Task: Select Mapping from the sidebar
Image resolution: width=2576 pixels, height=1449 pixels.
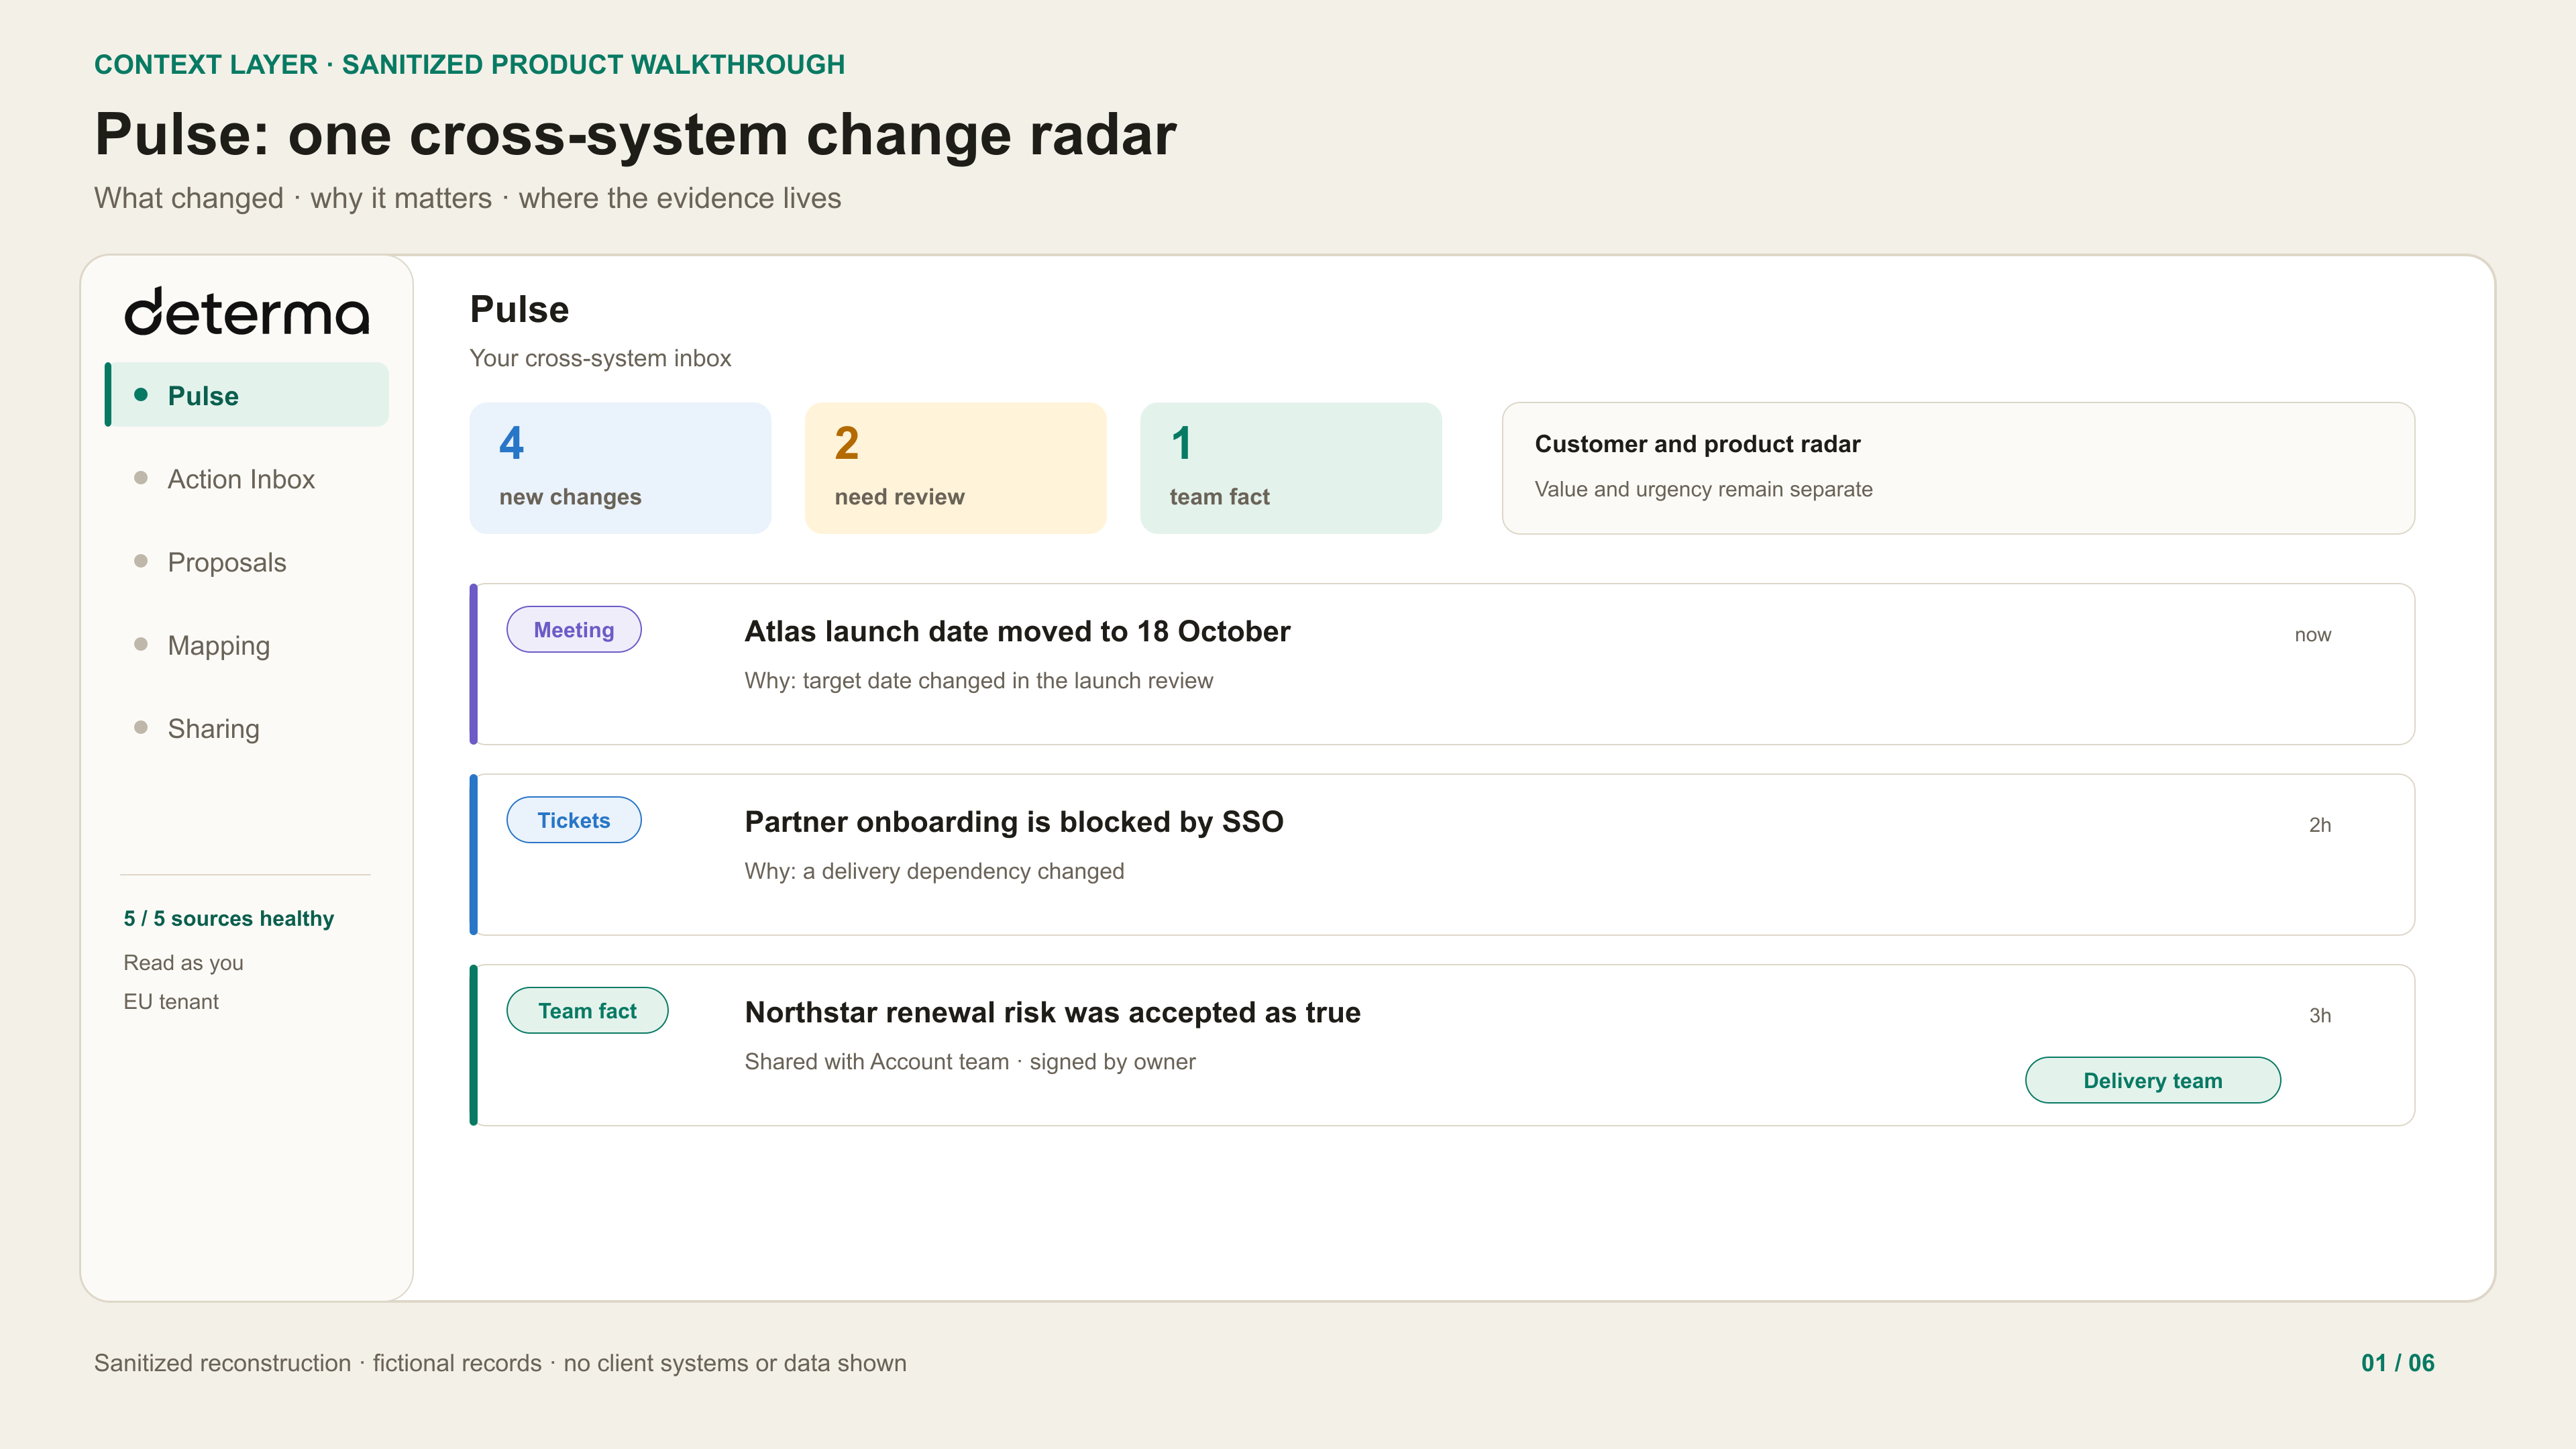Action: (x=219, y=645)
